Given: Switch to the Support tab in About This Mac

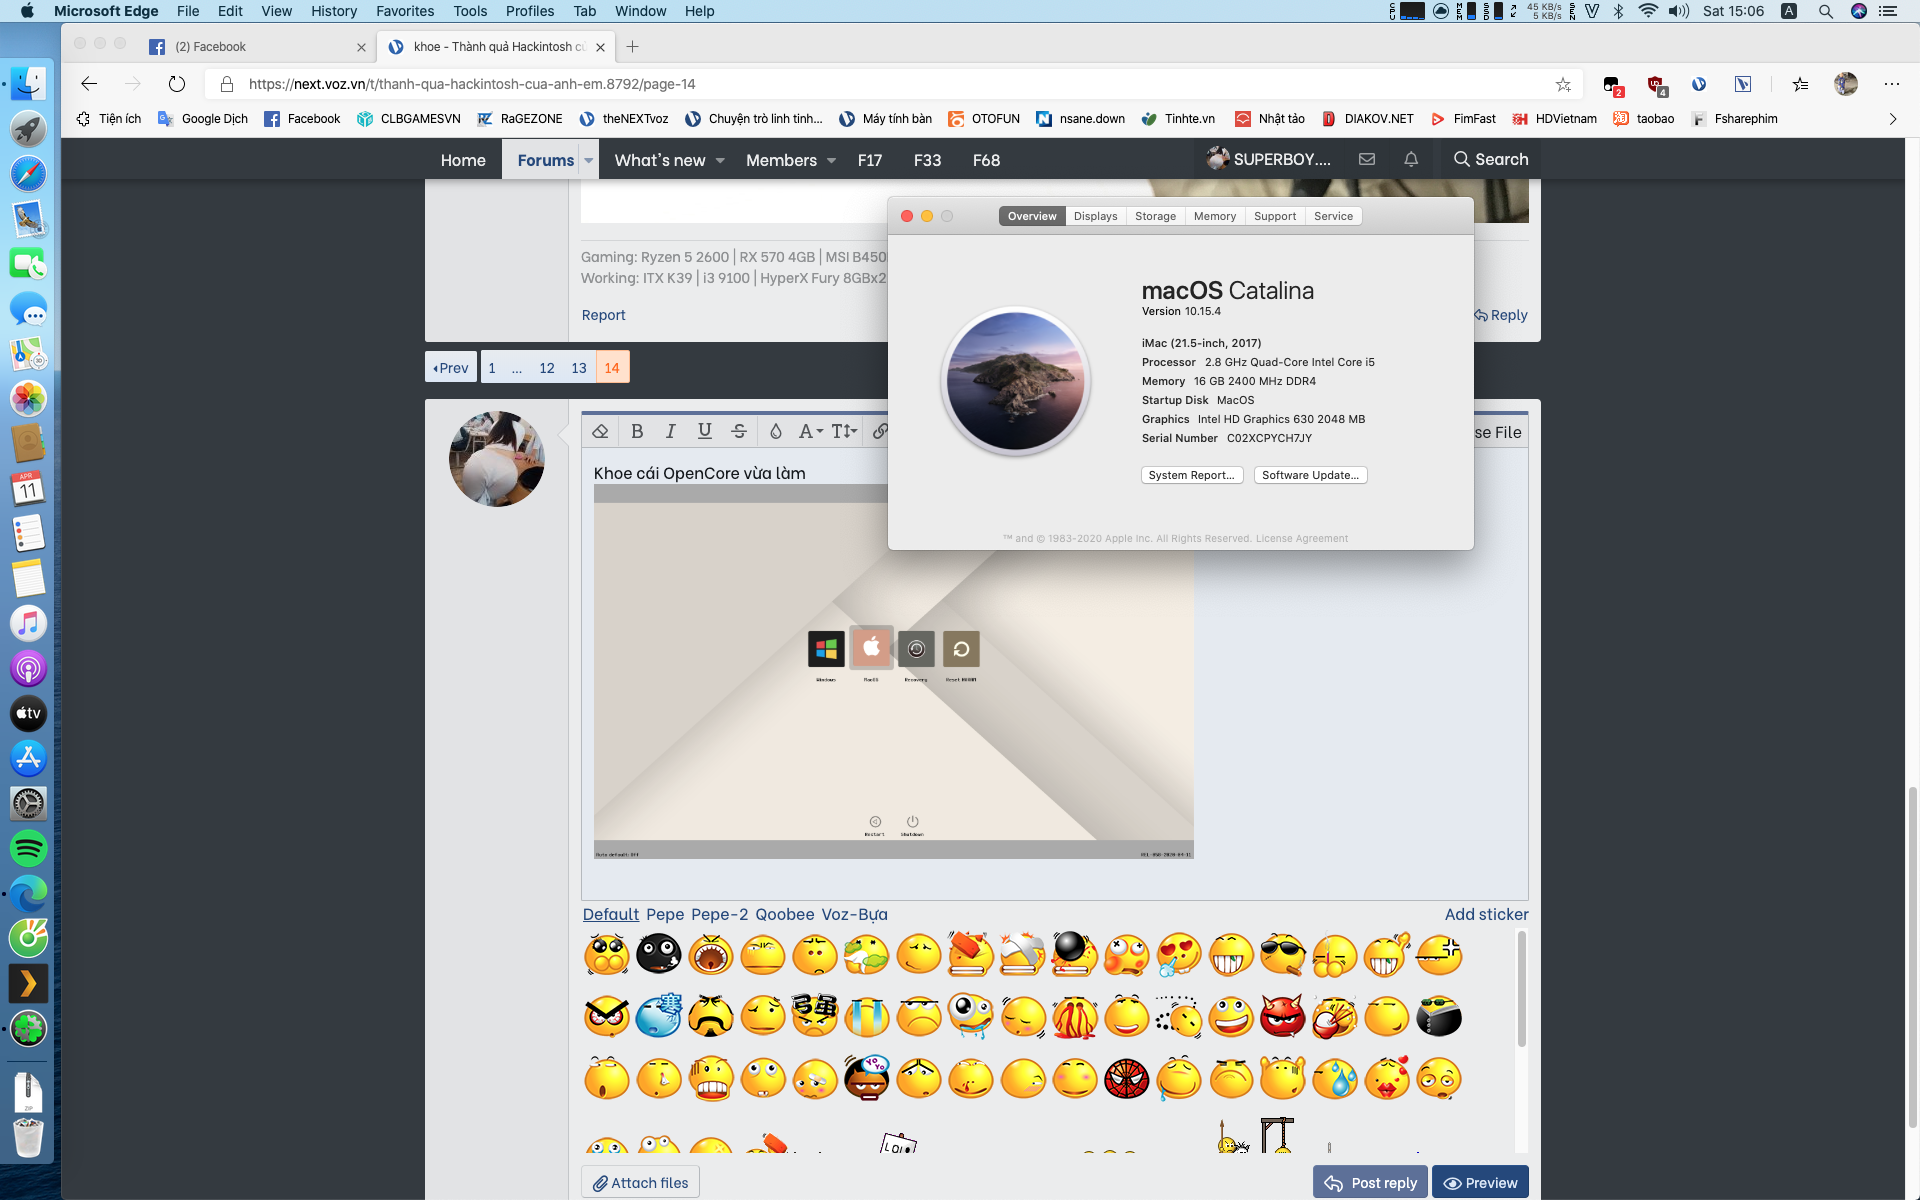Looking at the screenshot, I should tap(1275, 216).
